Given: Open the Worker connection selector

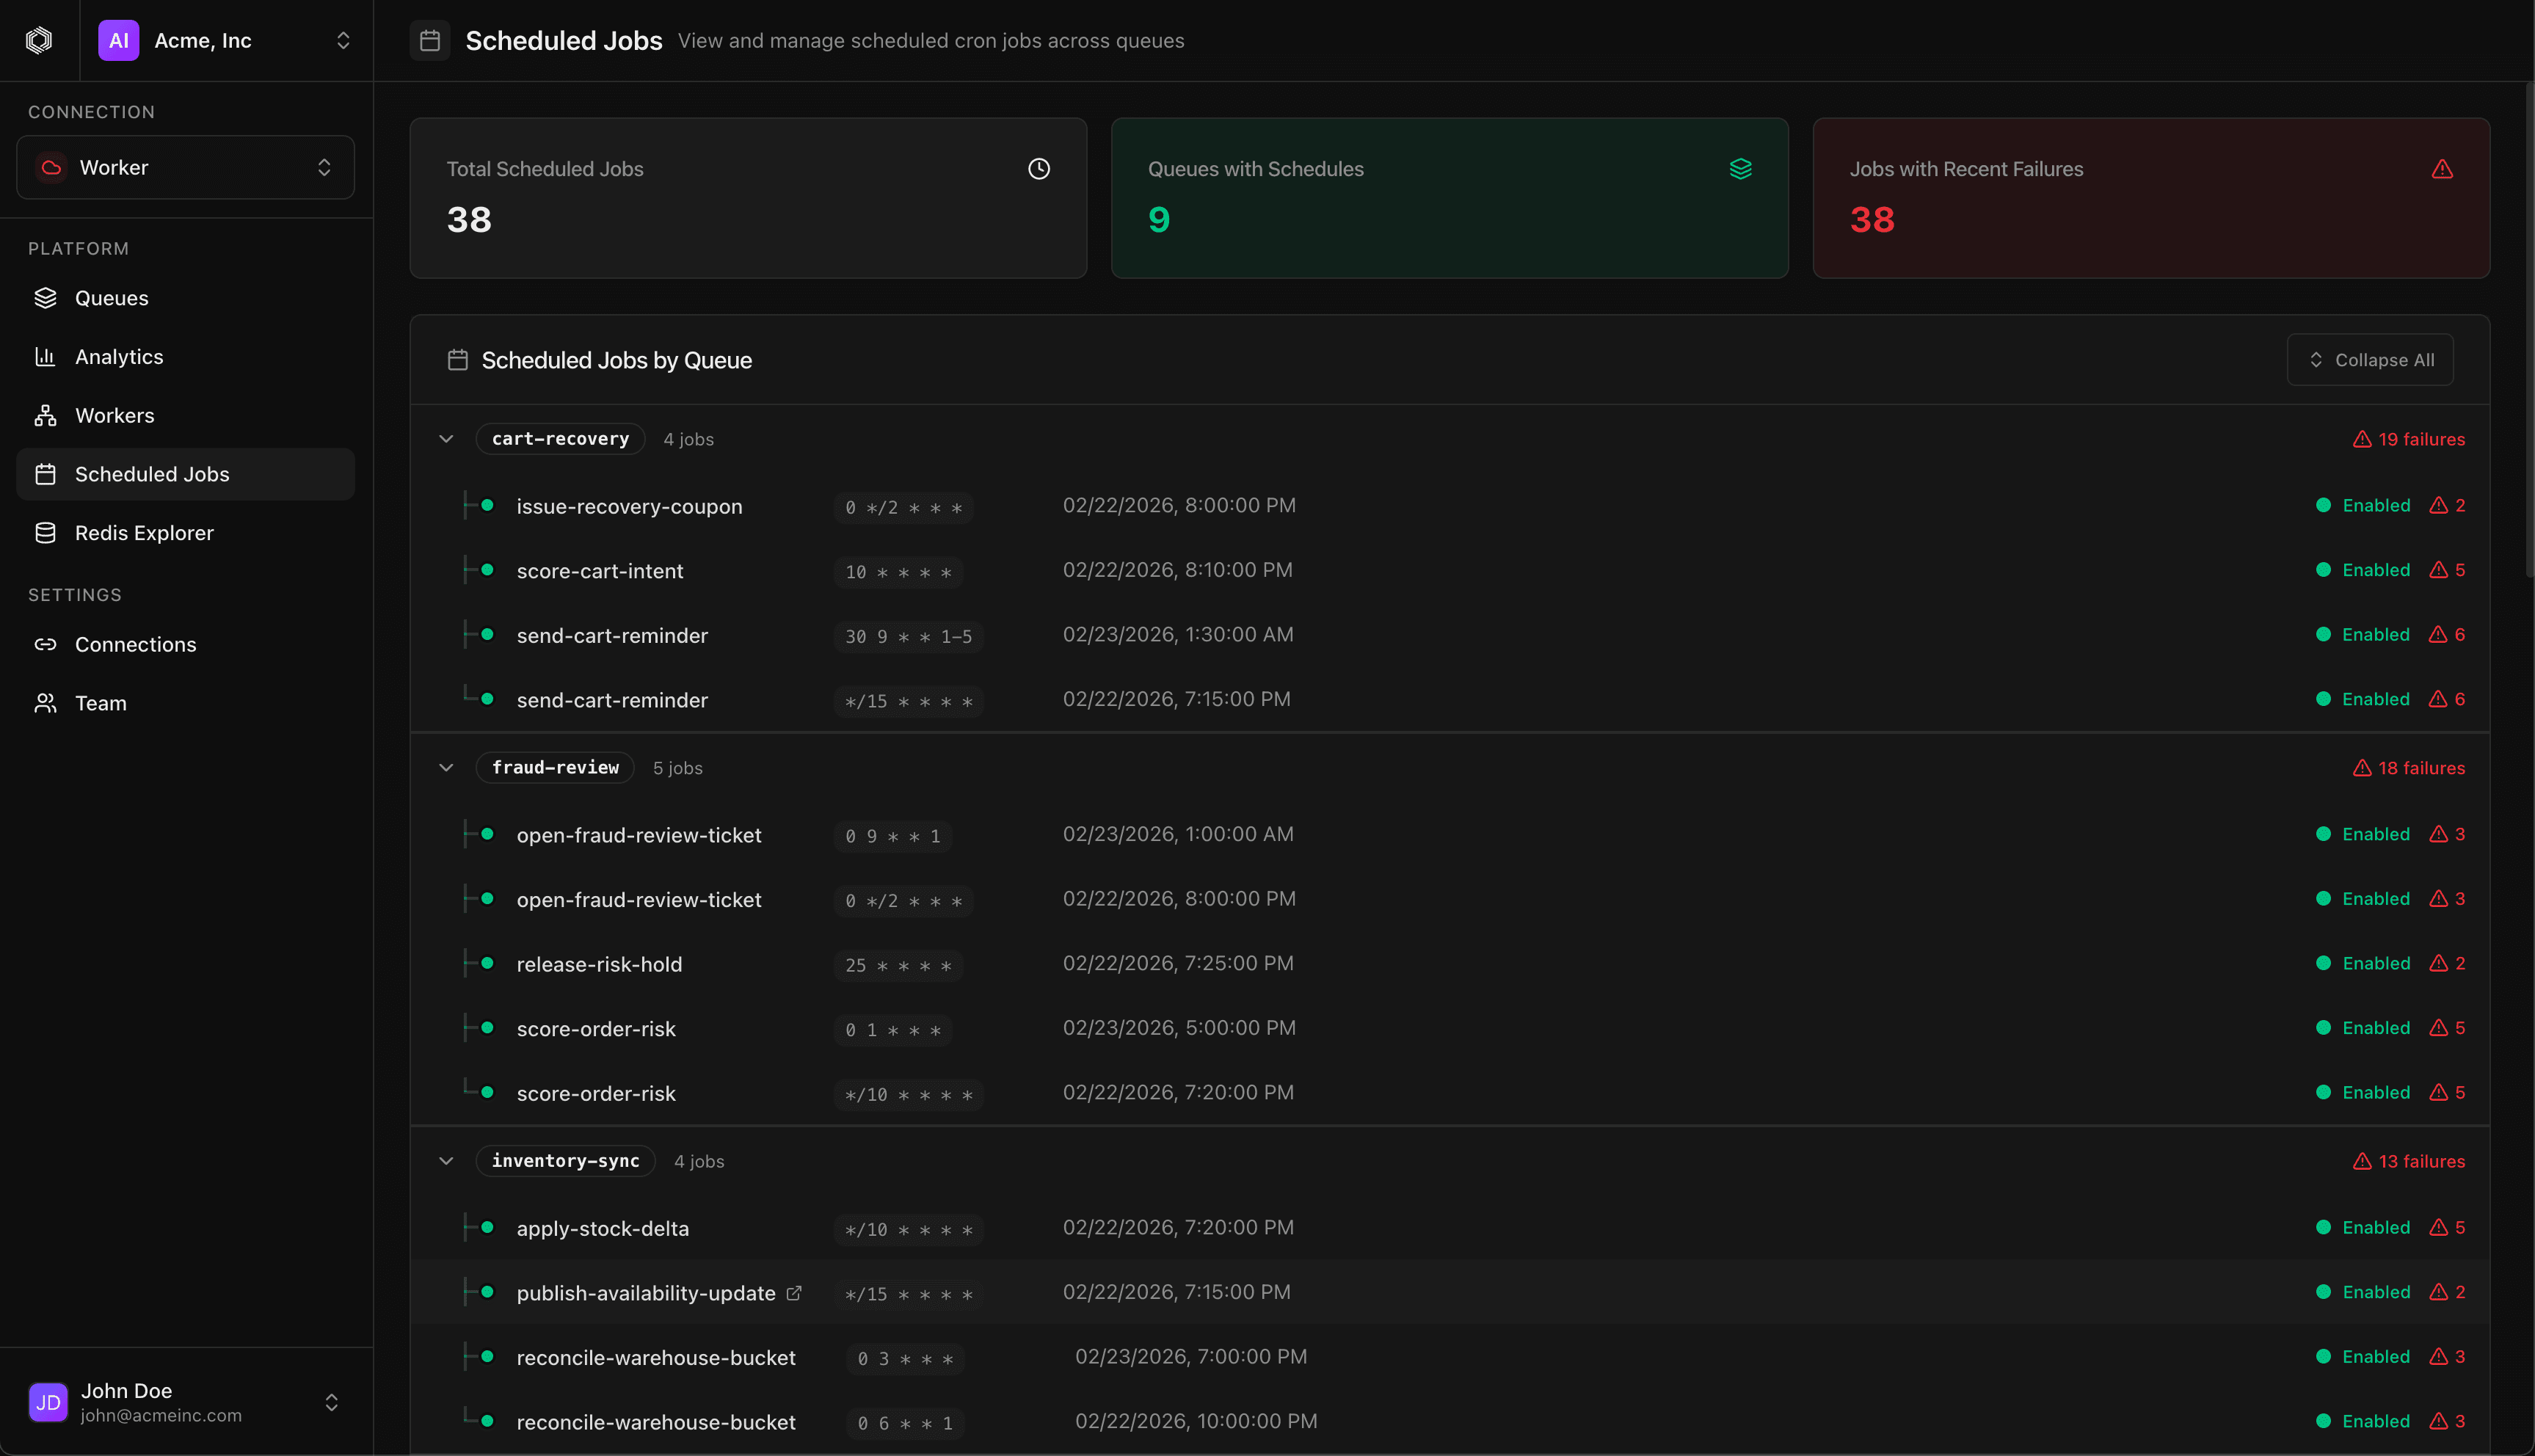Looking at the screenshot, I should (185, 167).
